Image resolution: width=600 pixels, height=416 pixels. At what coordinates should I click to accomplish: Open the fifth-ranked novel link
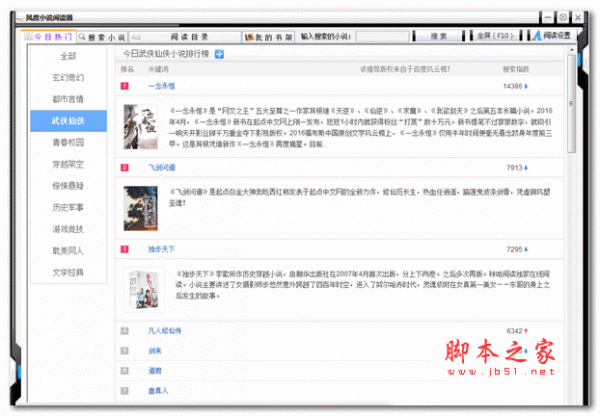coord(155,351)
